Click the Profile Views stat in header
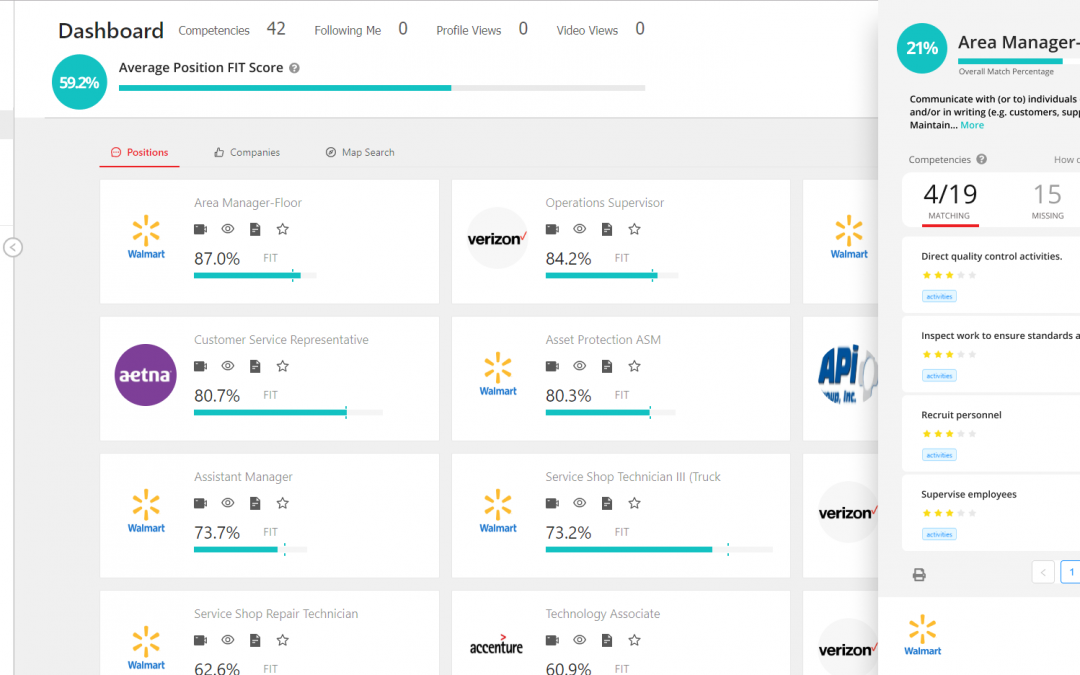This screenshot has height=675, width=1080. click(482, 30)
